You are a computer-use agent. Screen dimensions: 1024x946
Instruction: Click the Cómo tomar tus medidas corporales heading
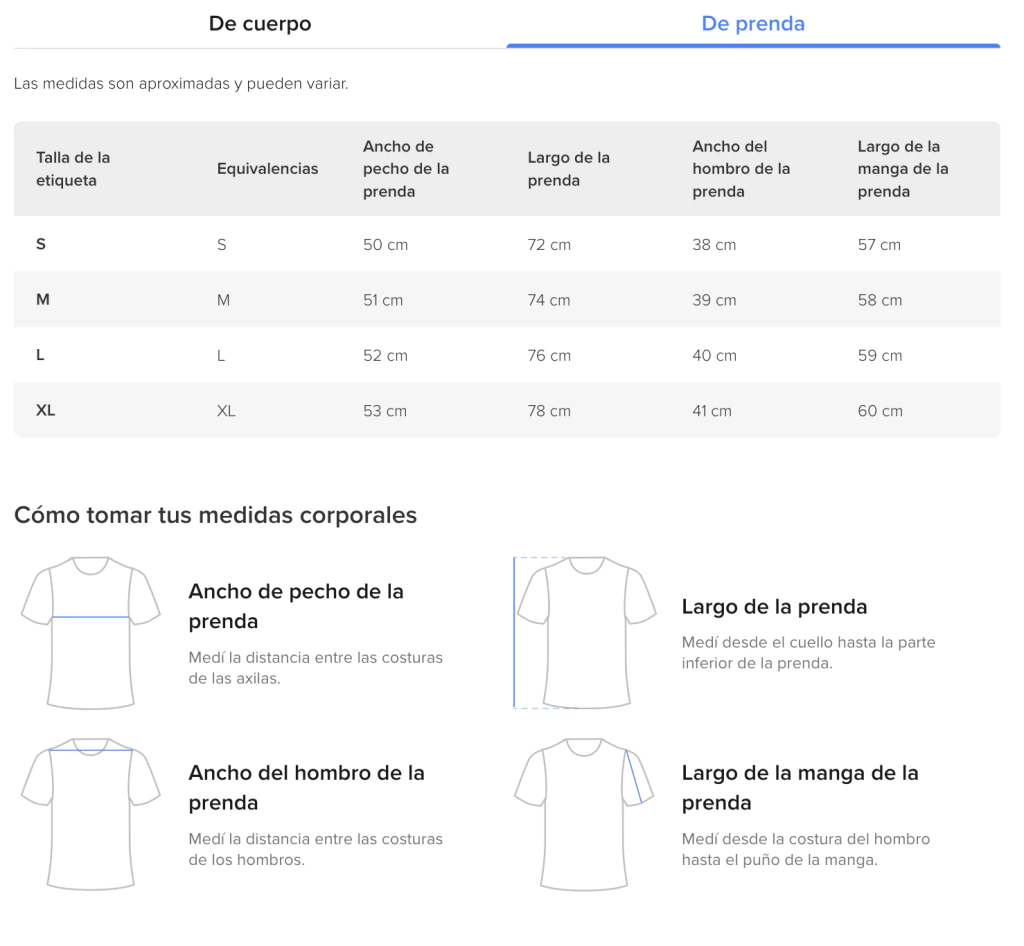click(x=215, y=515)
